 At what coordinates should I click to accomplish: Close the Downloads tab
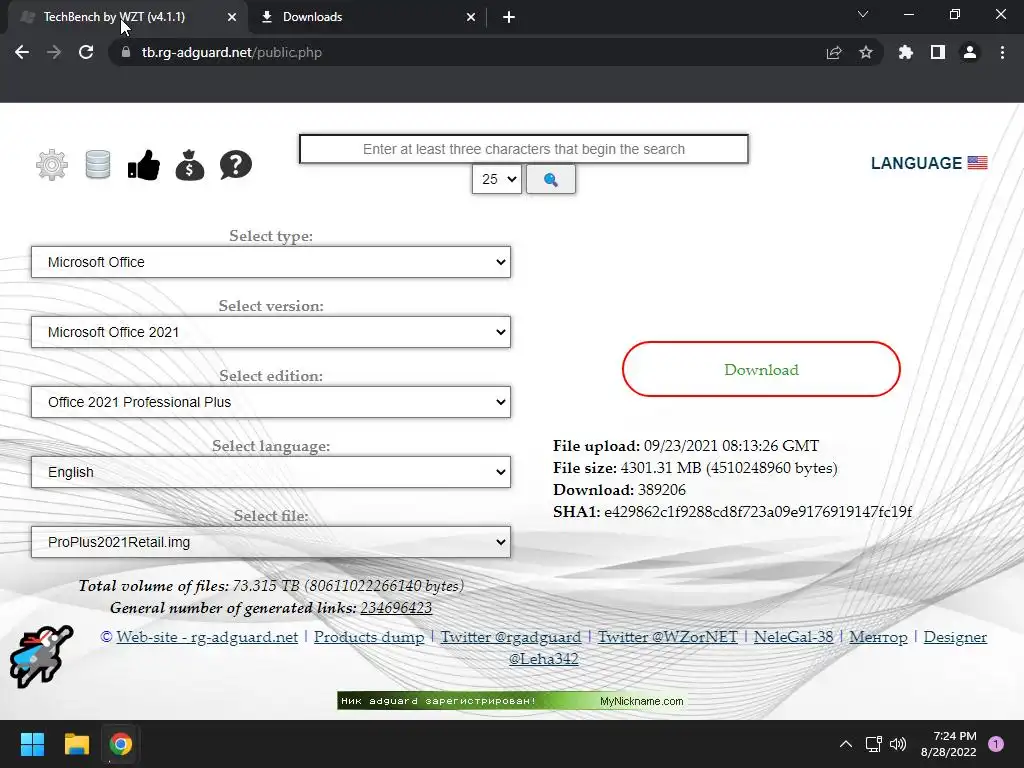471,17
